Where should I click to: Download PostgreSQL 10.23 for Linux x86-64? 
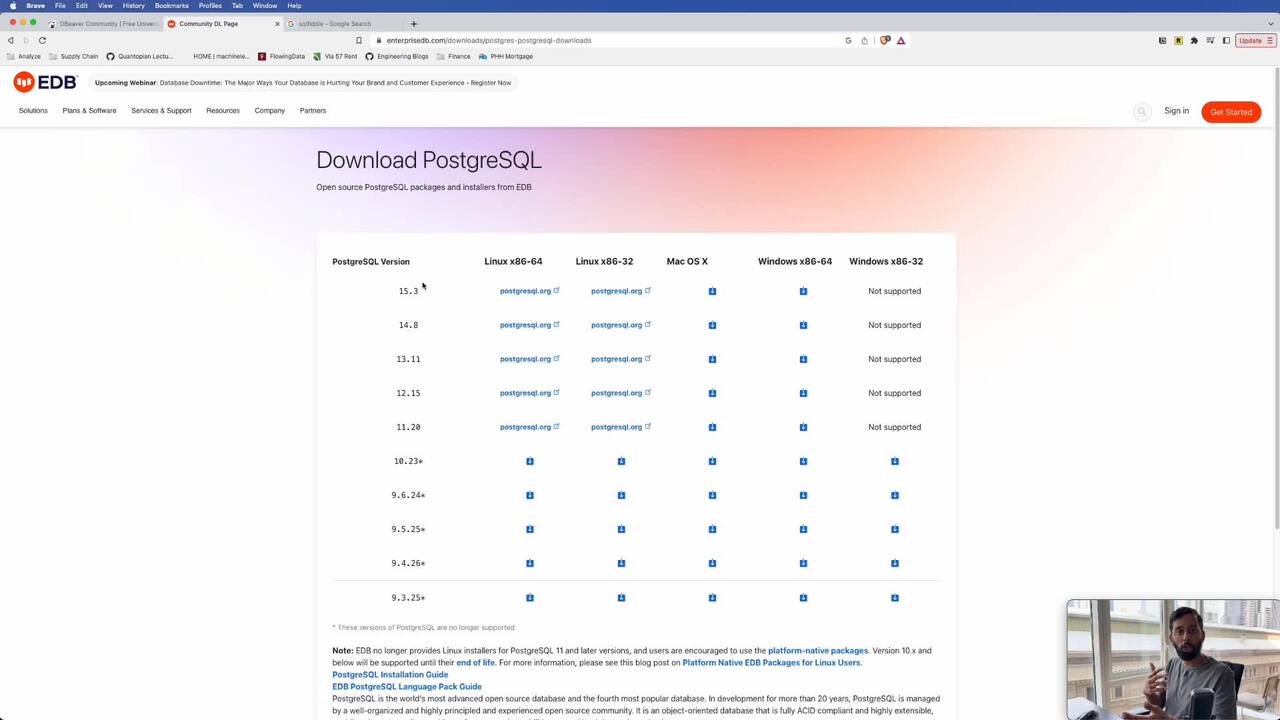[x=530, y=461]
